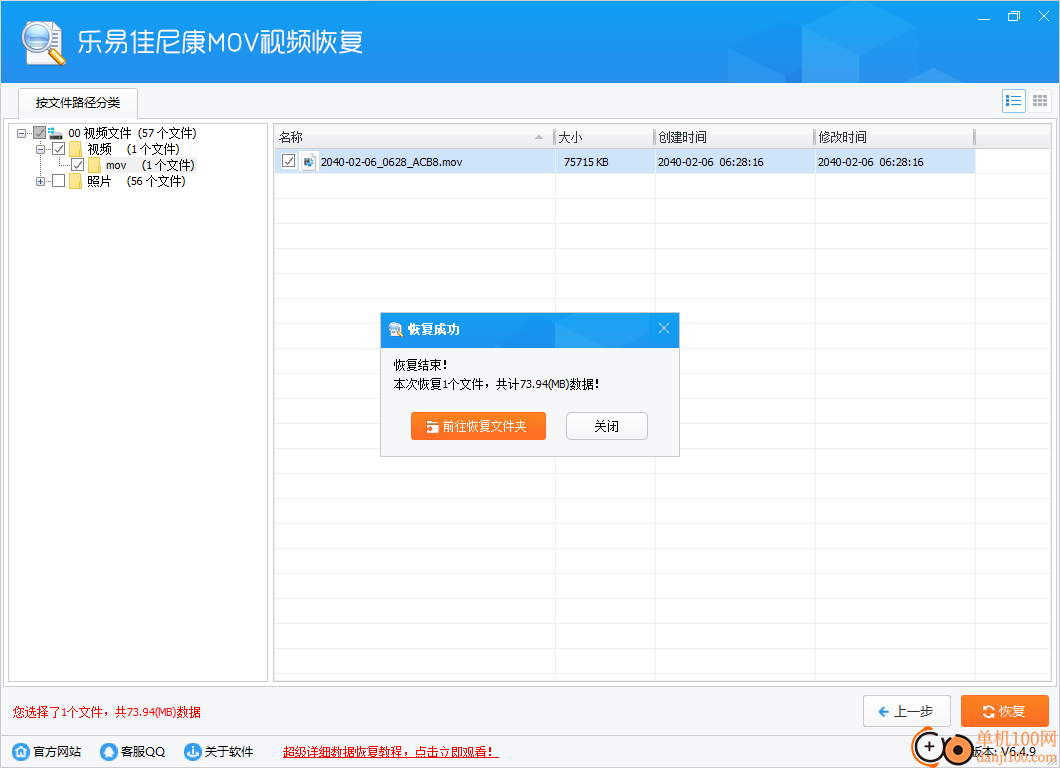Collapse the 视频 tree node
The height and width of the screenshot is (768, 1060).
pos(41,149)
